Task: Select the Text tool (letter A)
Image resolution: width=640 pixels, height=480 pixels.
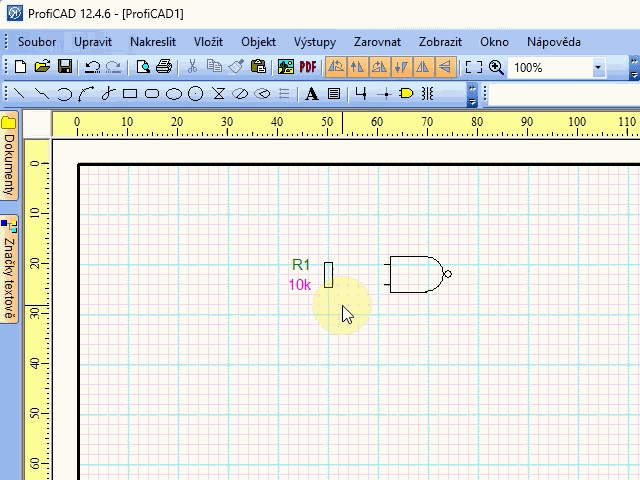Action: pos(311,94)
